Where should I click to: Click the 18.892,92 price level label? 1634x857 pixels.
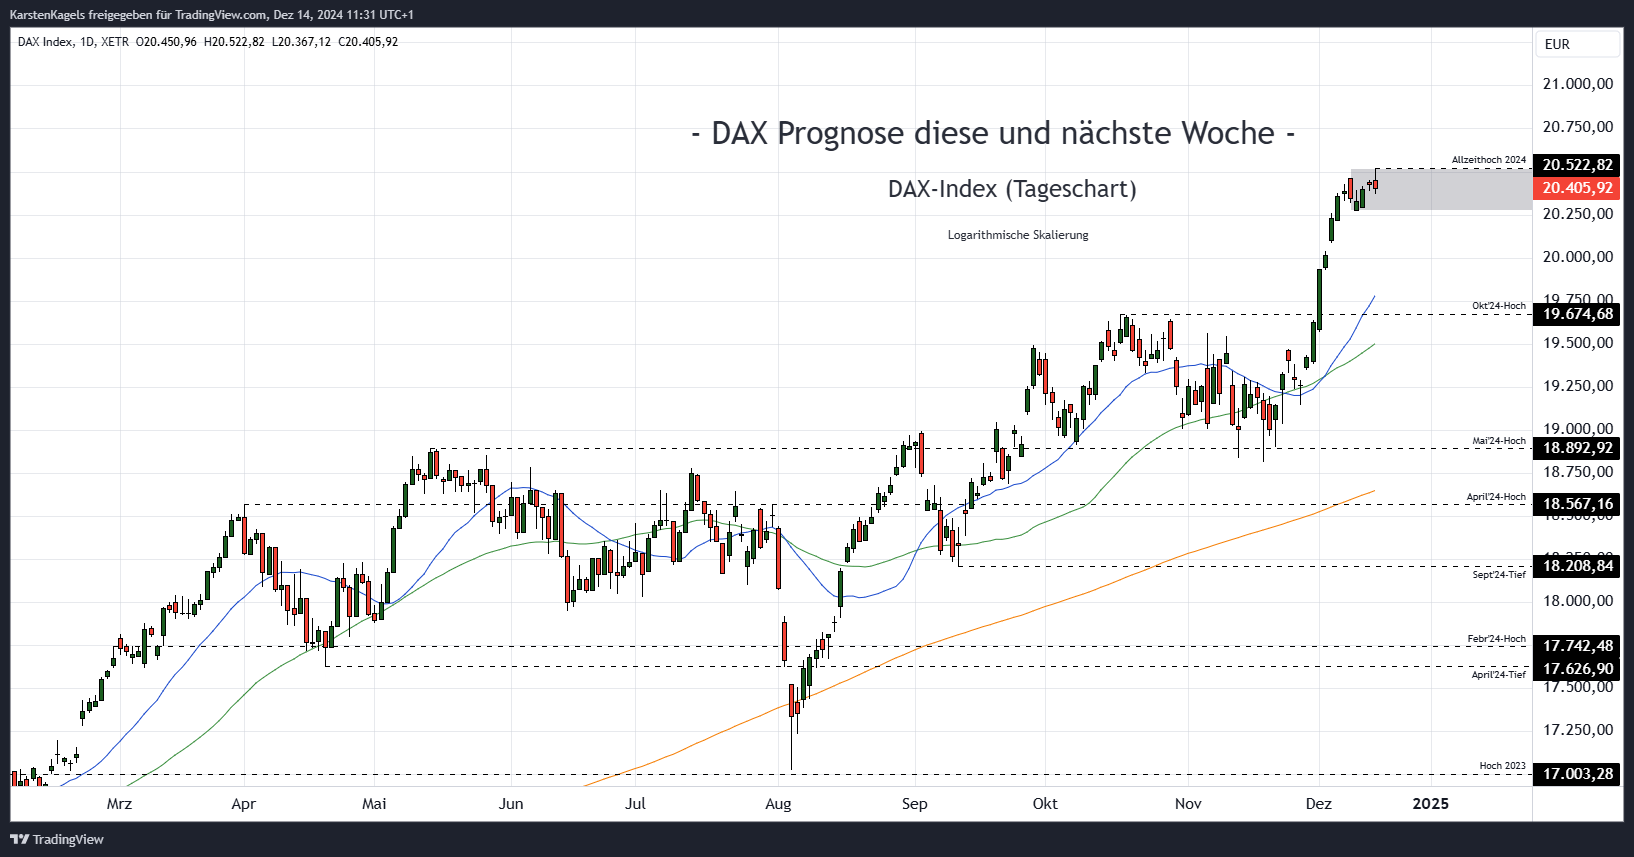1577,448
